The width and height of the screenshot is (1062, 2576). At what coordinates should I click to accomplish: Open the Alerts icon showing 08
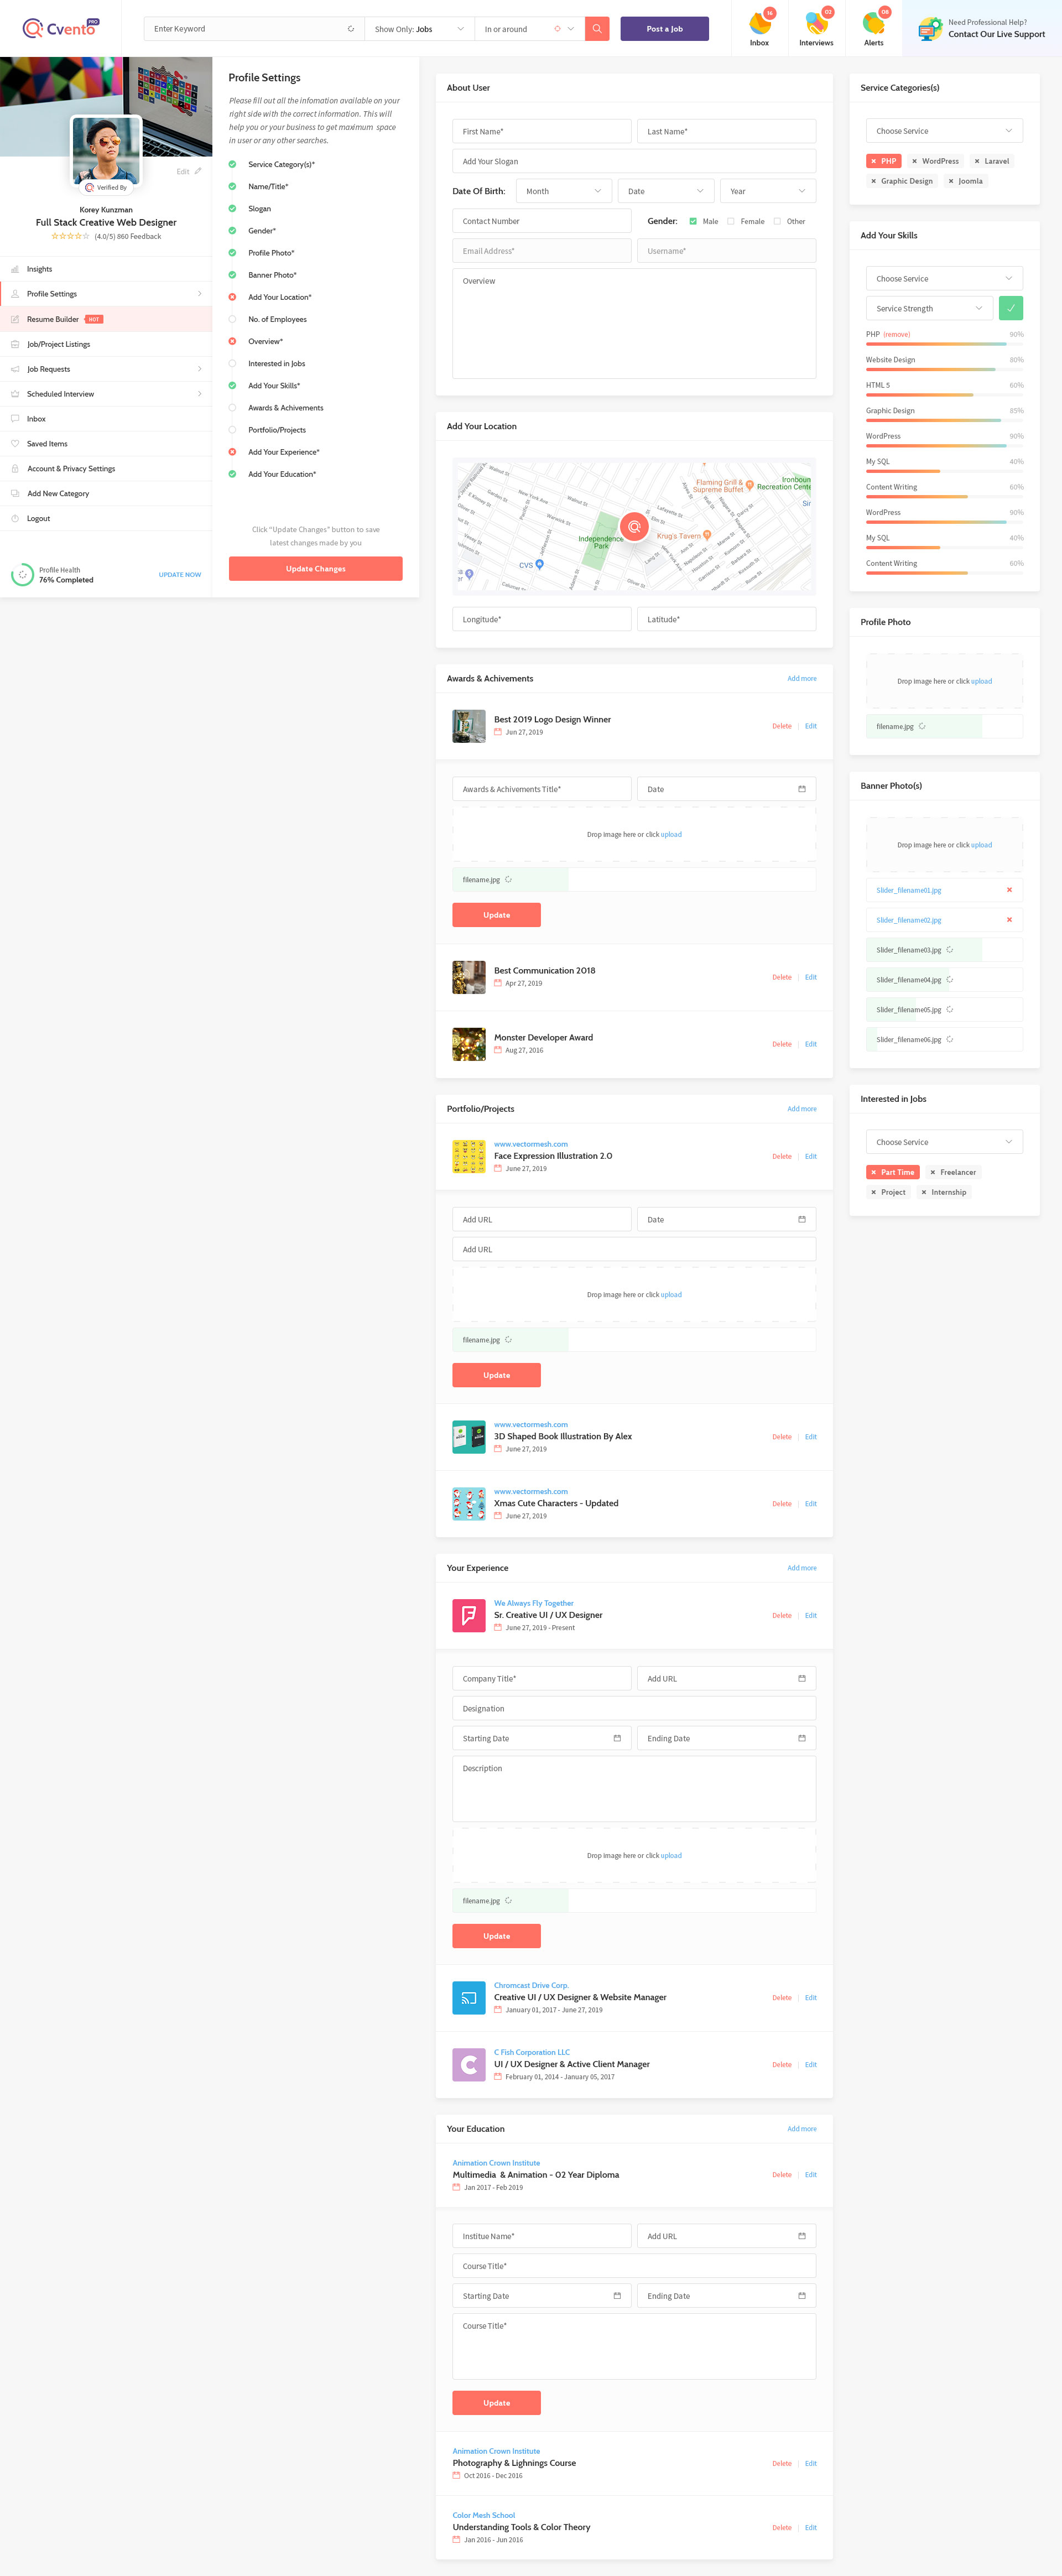(873, 24)
